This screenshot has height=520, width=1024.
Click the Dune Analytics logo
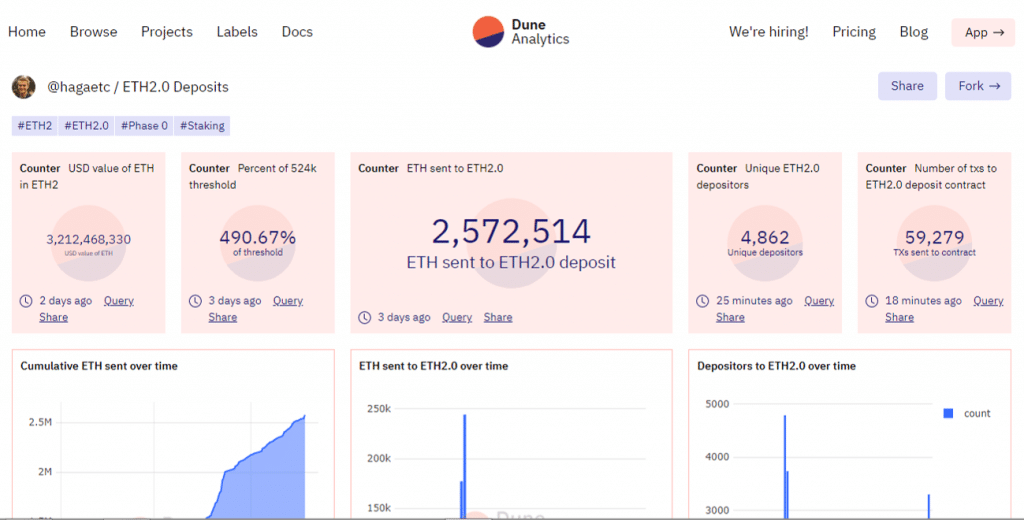coord(521,32)
